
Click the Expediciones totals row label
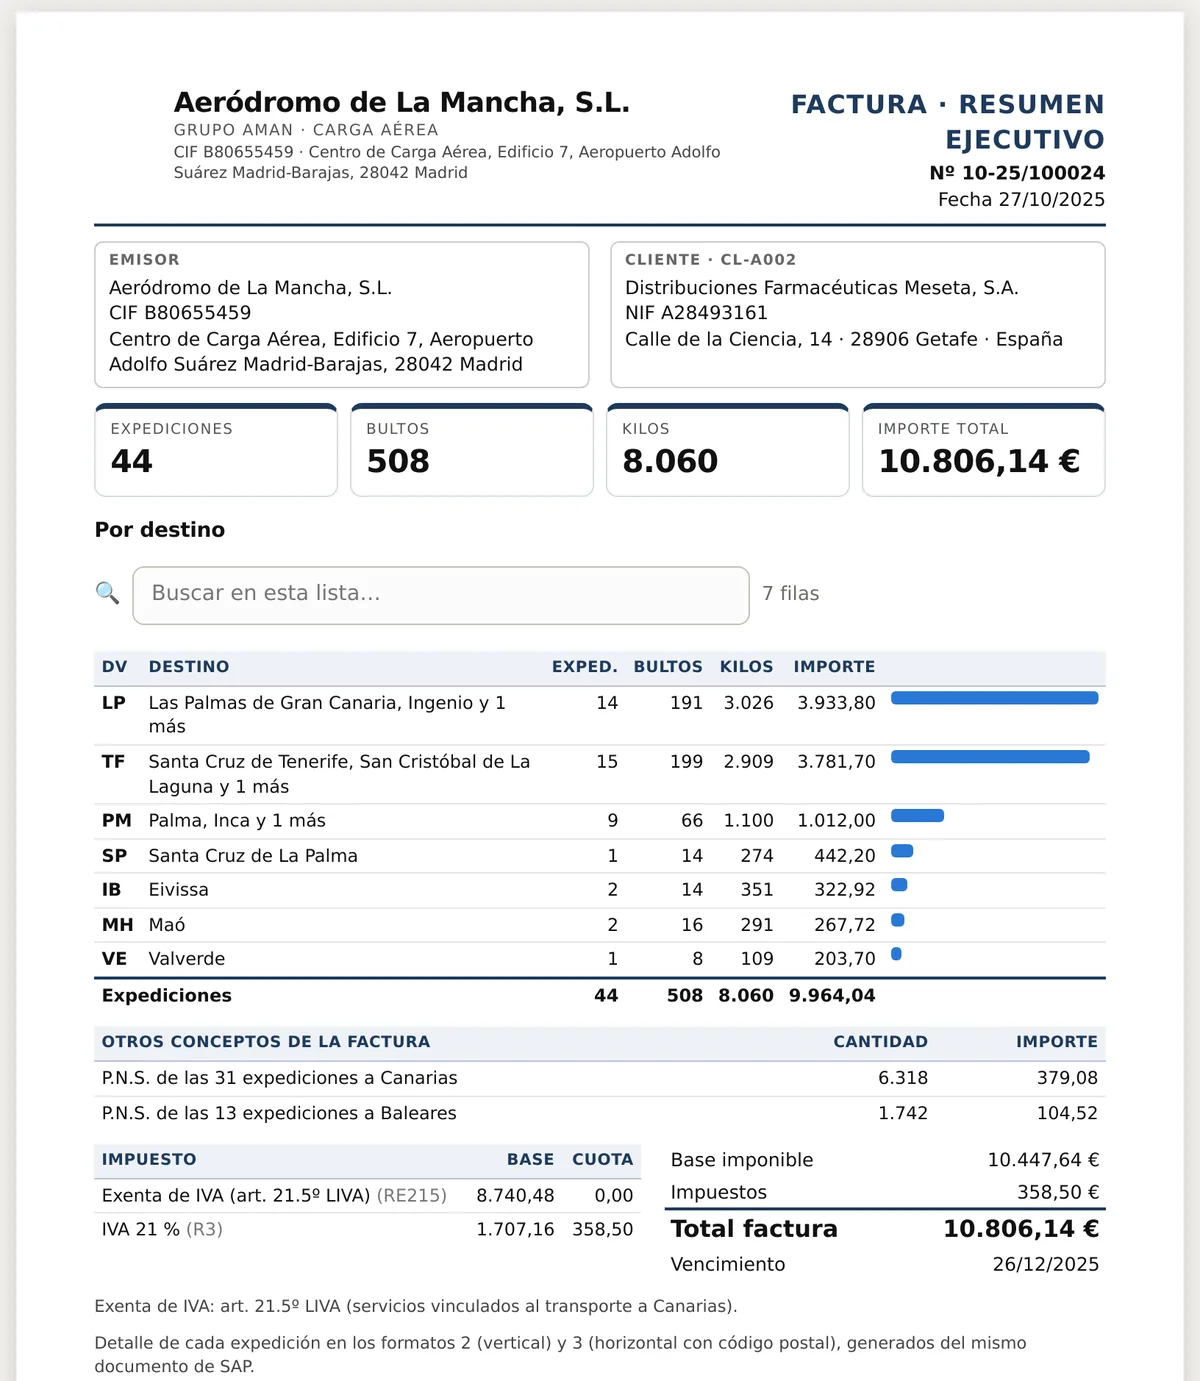coord(167,996)
